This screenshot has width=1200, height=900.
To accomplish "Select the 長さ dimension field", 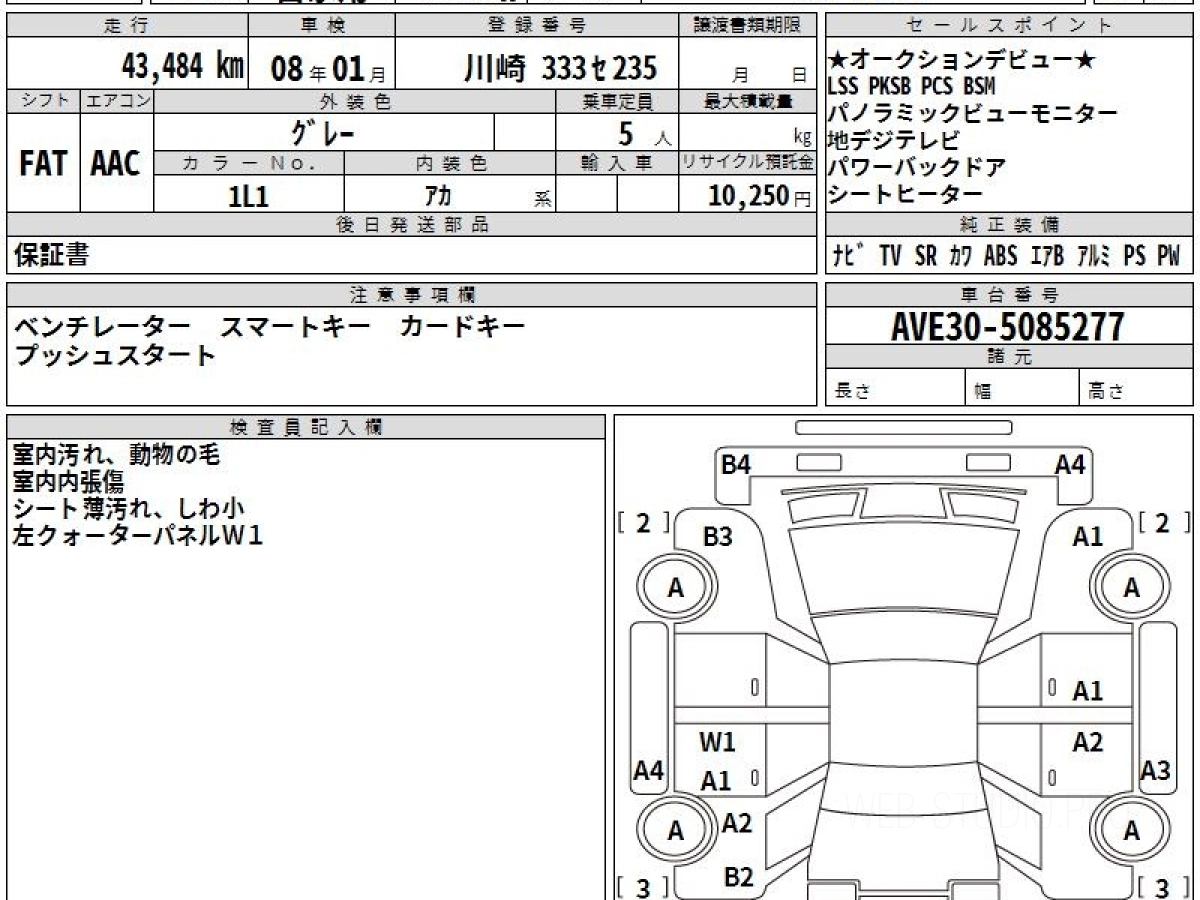I will click(x=896, y=390).
